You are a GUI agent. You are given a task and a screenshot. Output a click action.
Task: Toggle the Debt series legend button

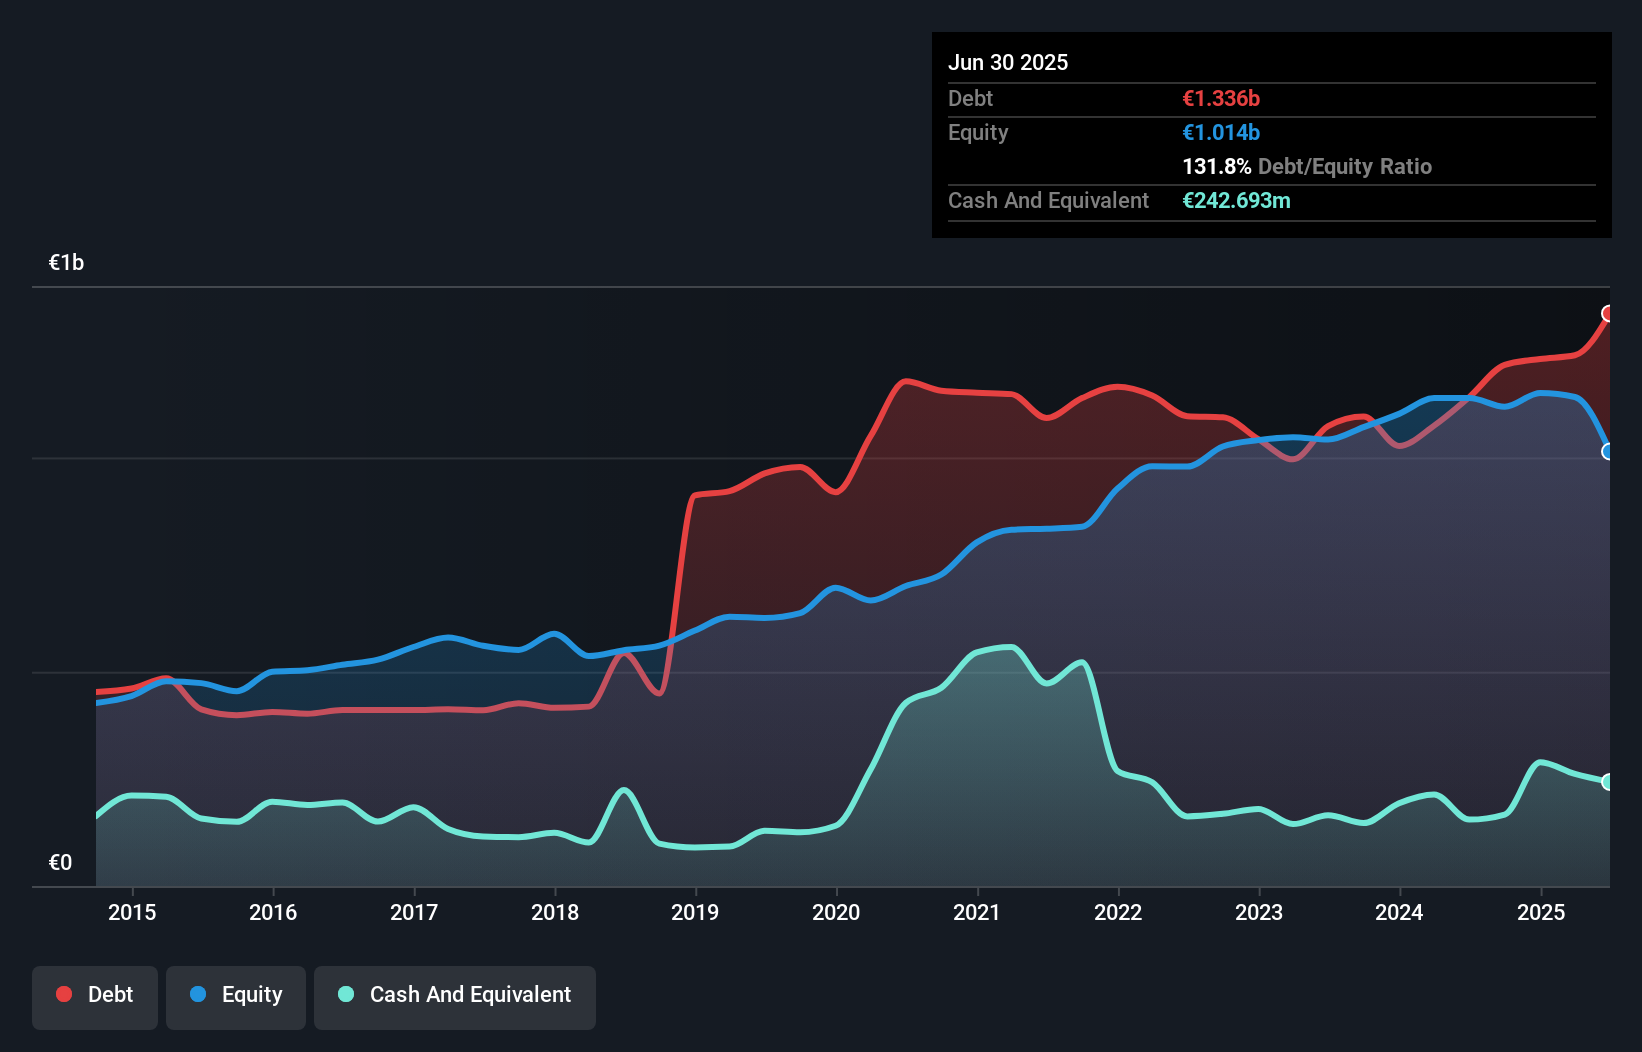(95, 996)
